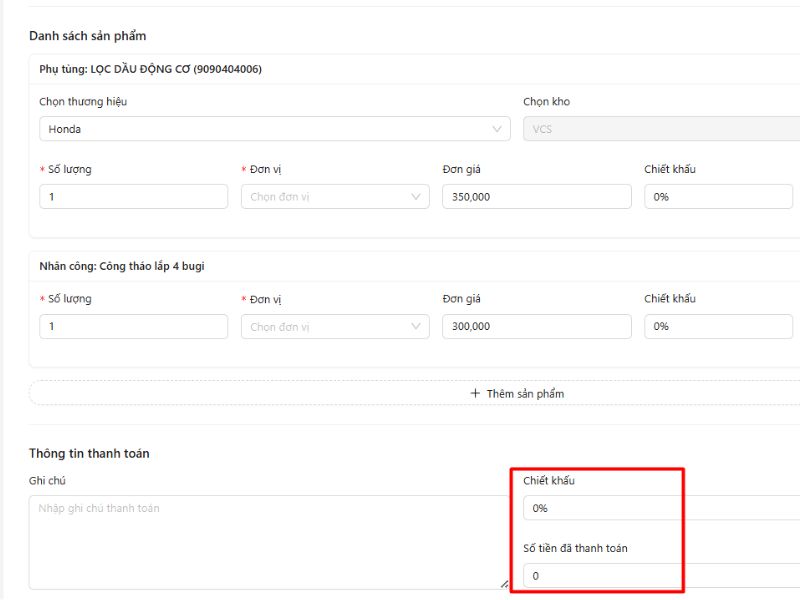
Task: Open the Đơn vị dropdown for Công tháo lắp 4 bugi
Action: (325, 327)
